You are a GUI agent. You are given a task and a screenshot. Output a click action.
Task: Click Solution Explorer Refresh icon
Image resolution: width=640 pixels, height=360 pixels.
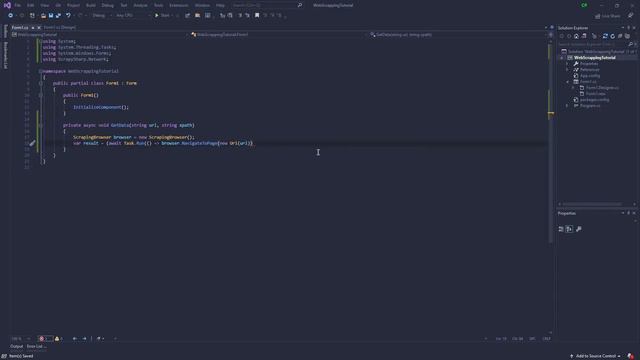pyautogui.click(x=613, y=36)
